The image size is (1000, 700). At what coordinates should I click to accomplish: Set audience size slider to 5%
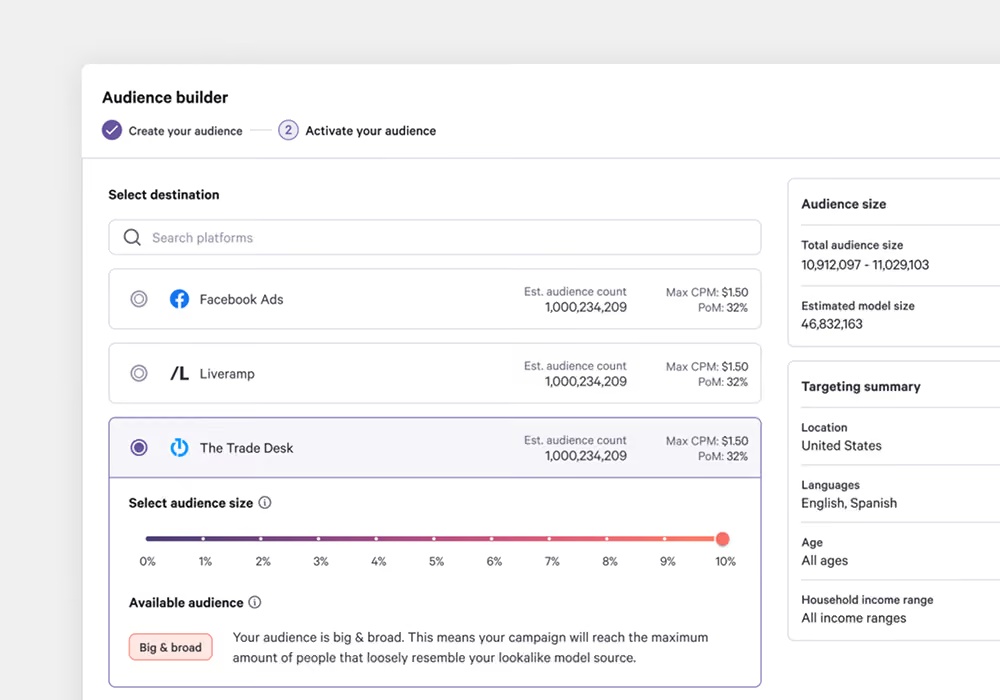434,539
